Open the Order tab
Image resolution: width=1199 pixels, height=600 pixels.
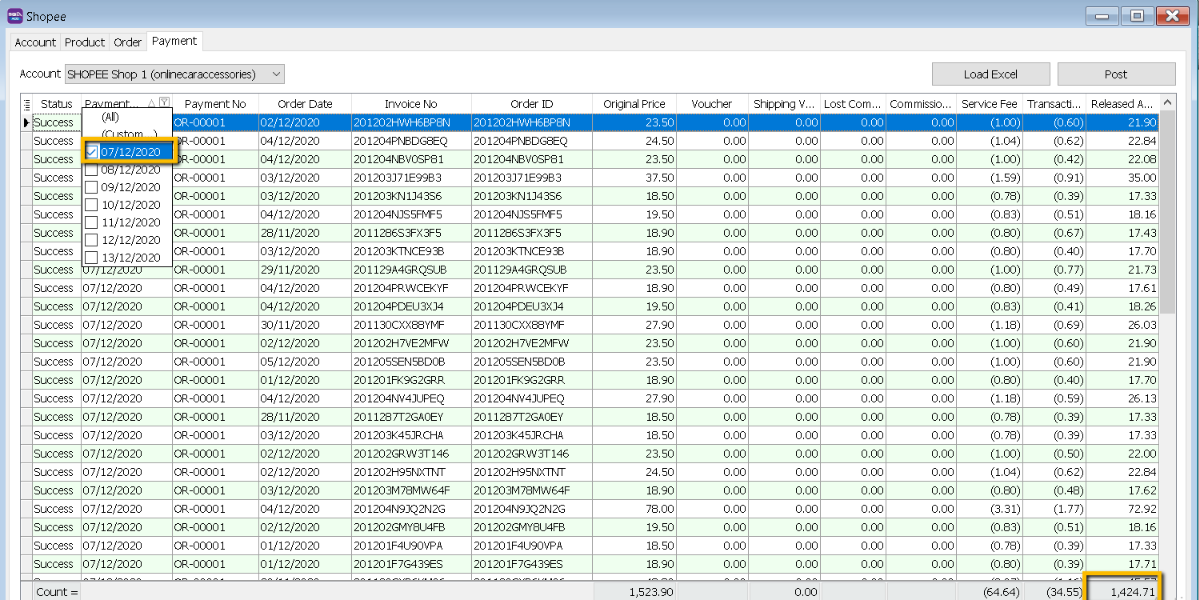tap(127, 43)
